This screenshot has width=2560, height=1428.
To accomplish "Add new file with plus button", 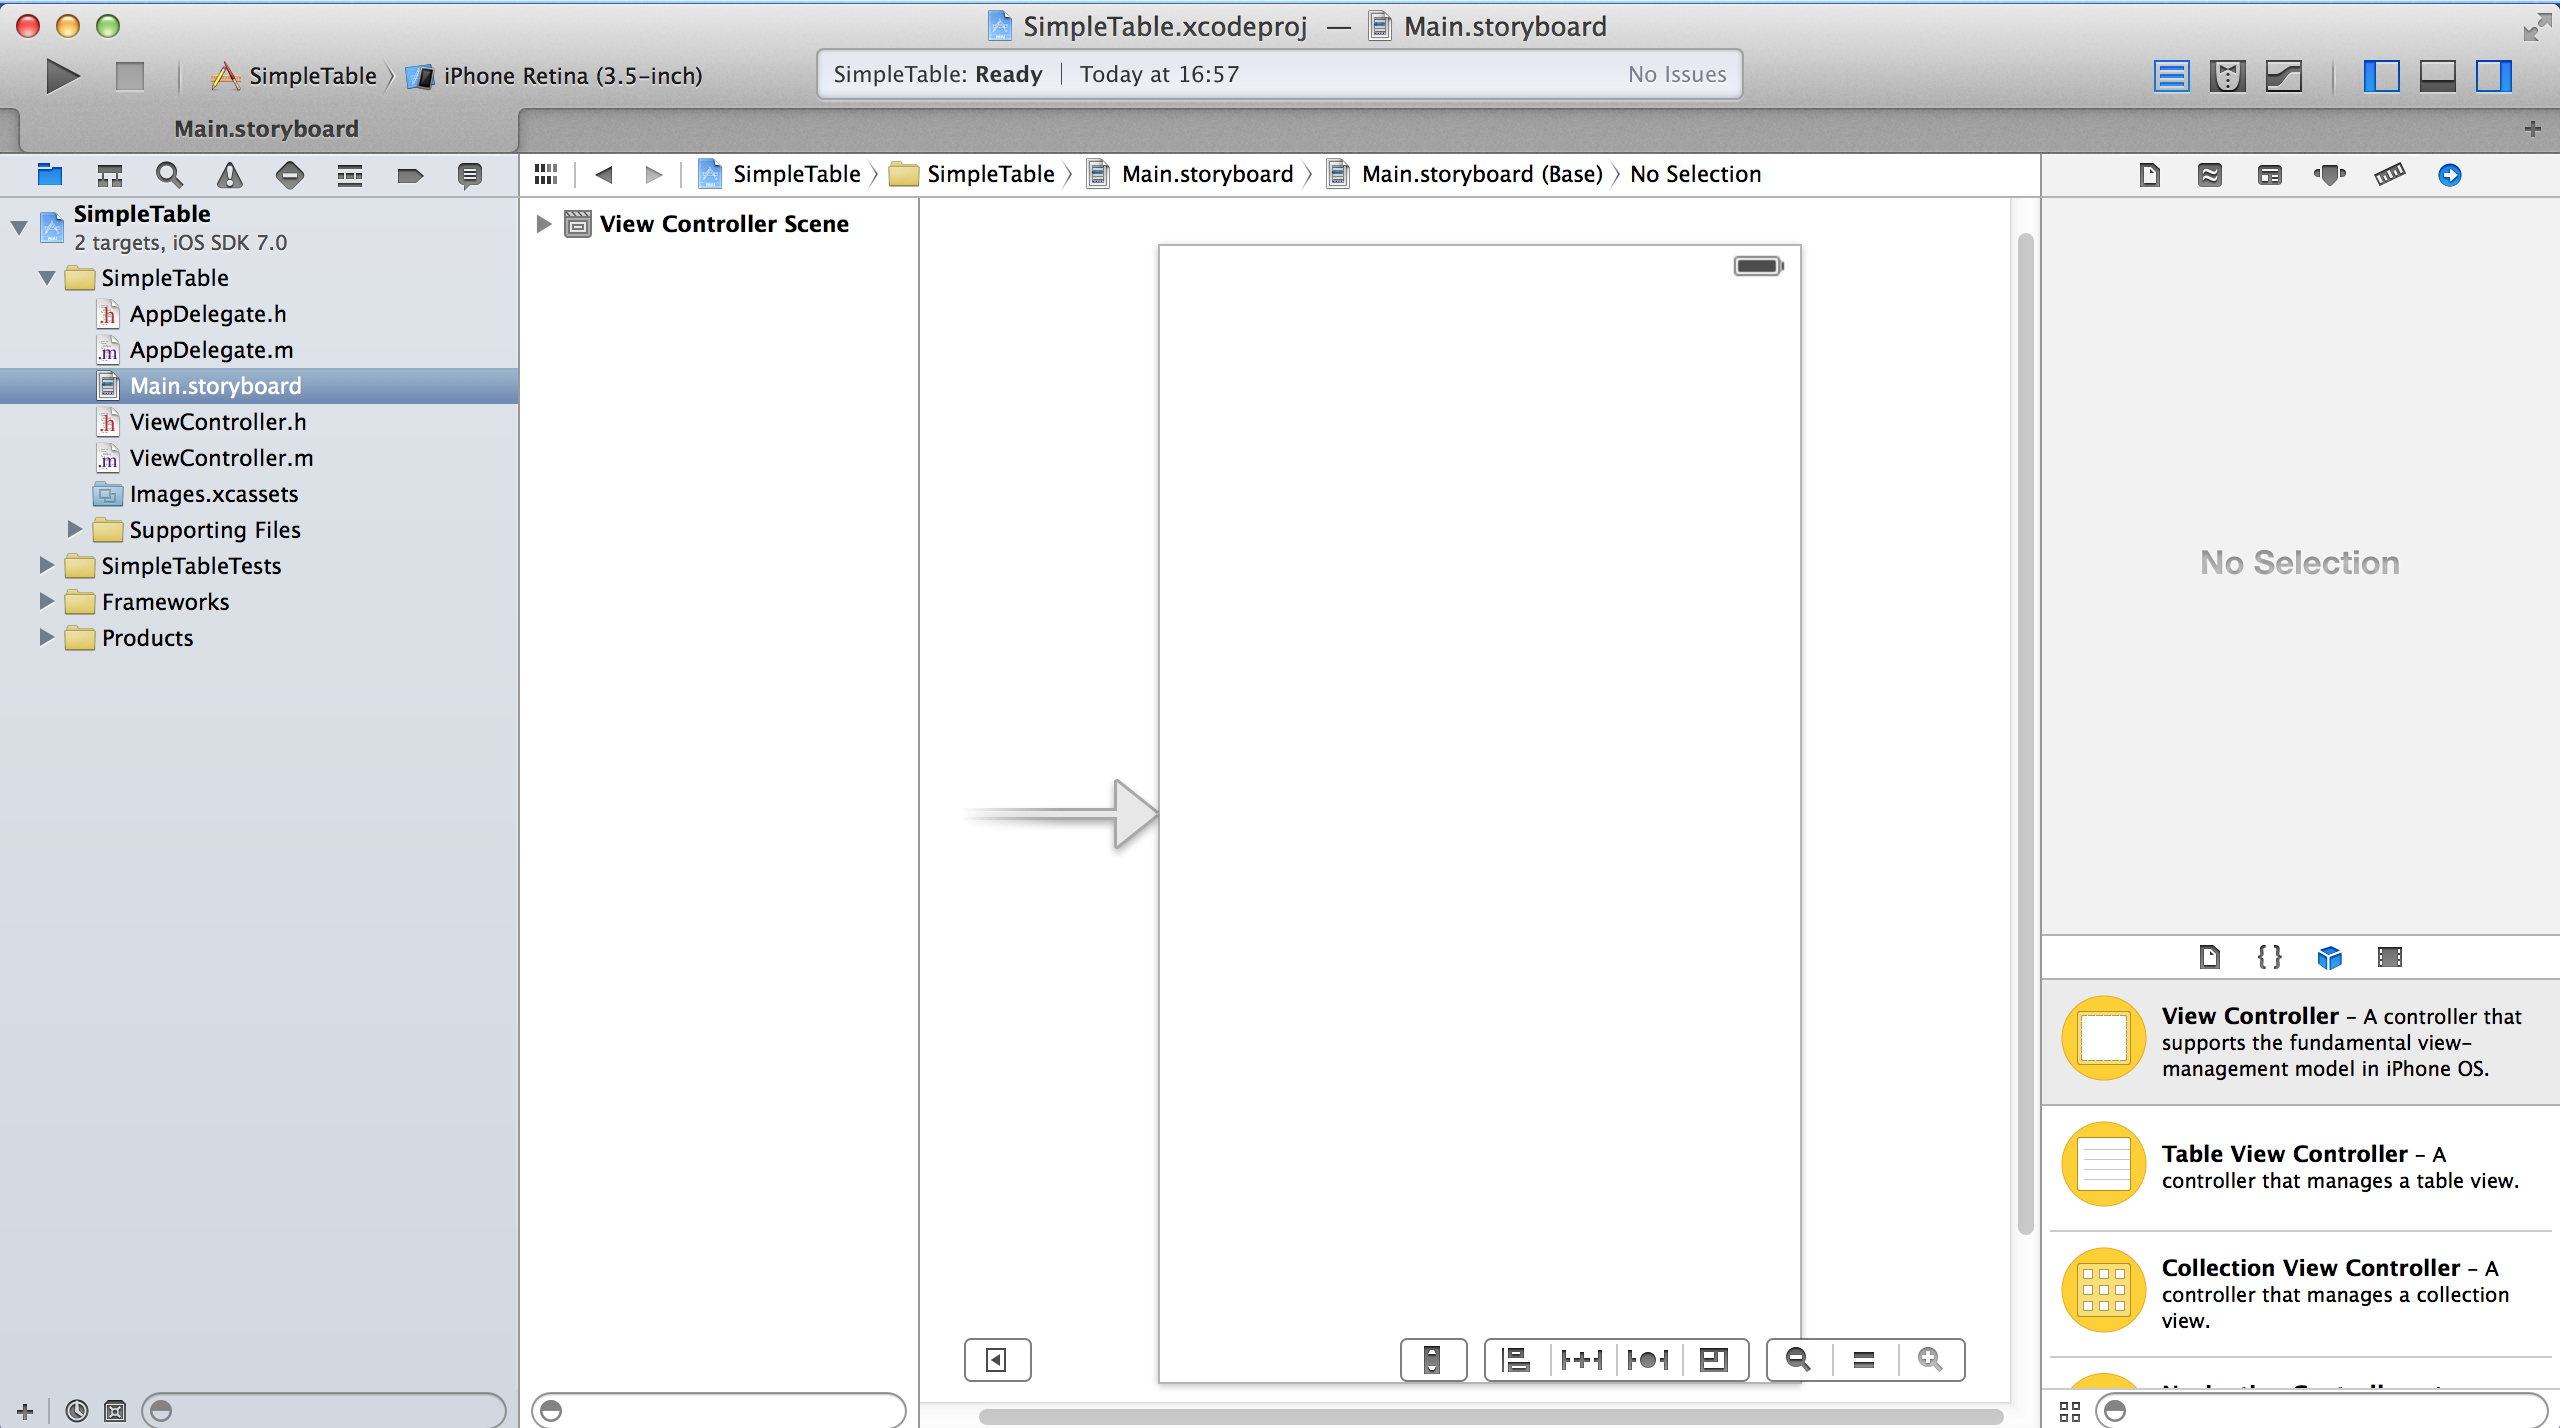I will tap(25, 1411).
